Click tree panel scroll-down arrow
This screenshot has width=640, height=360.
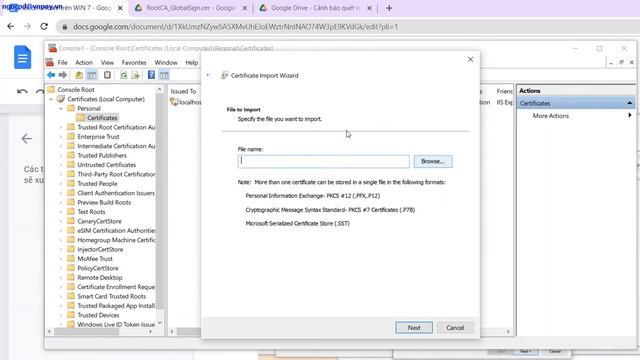click(160, 323)
